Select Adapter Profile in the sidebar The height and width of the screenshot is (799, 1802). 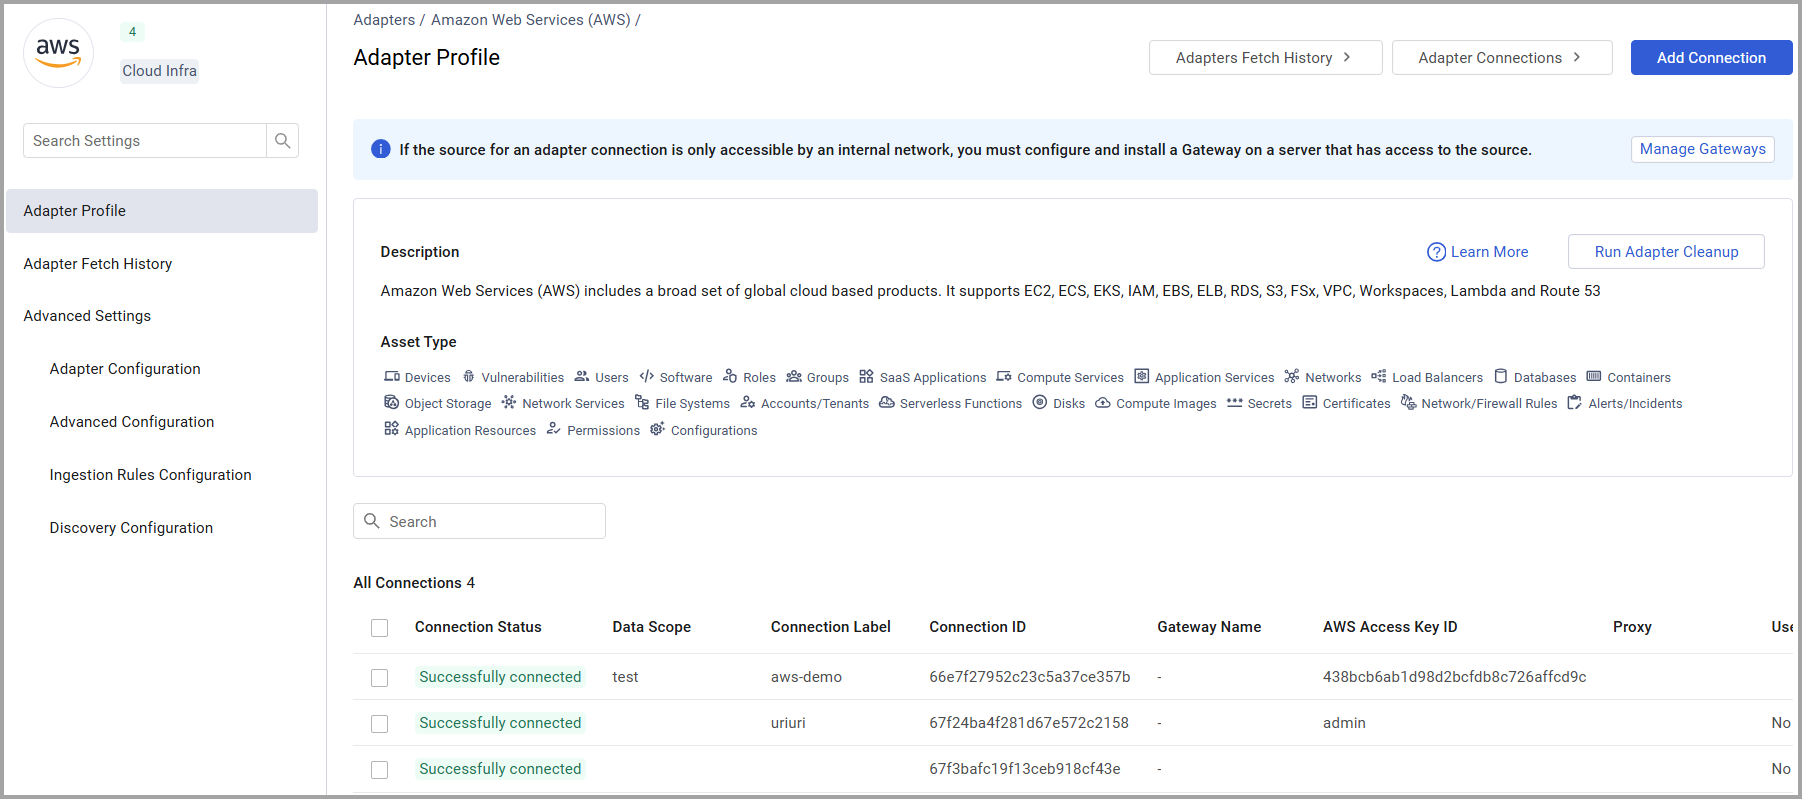tap(162, 211)
